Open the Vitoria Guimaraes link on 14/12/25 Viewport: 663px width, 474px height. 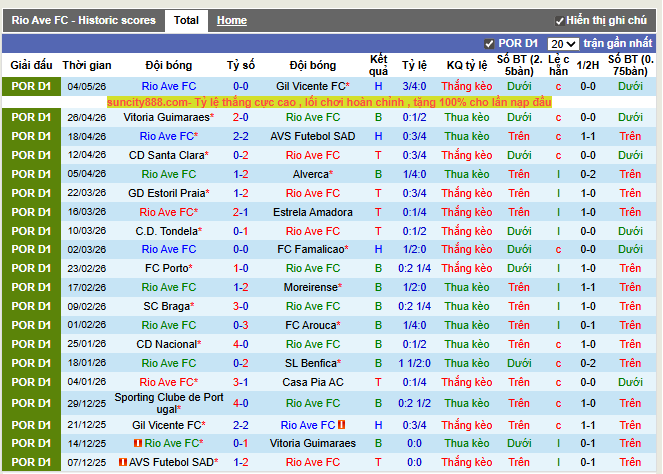coord(312,443)
